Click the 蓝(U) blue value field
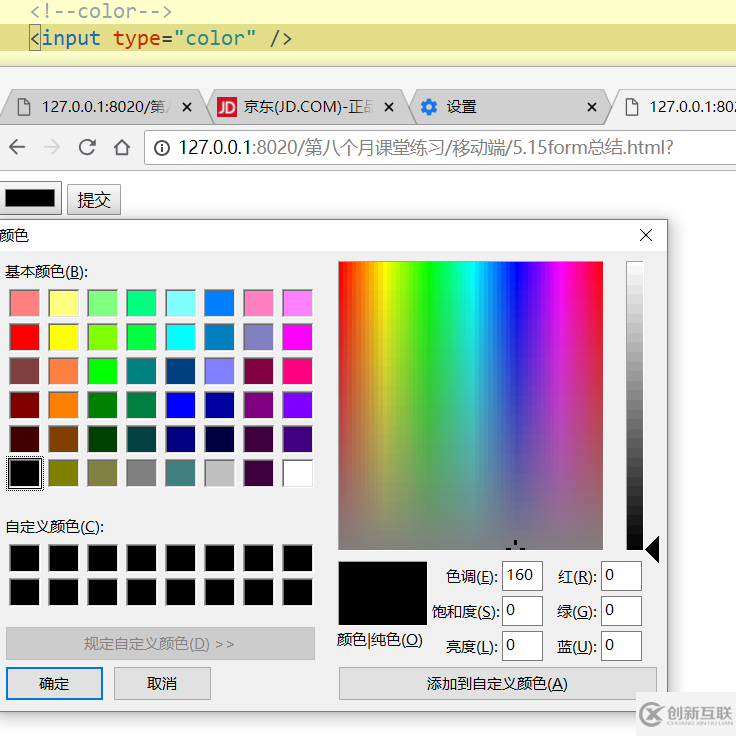 [621, 646]
